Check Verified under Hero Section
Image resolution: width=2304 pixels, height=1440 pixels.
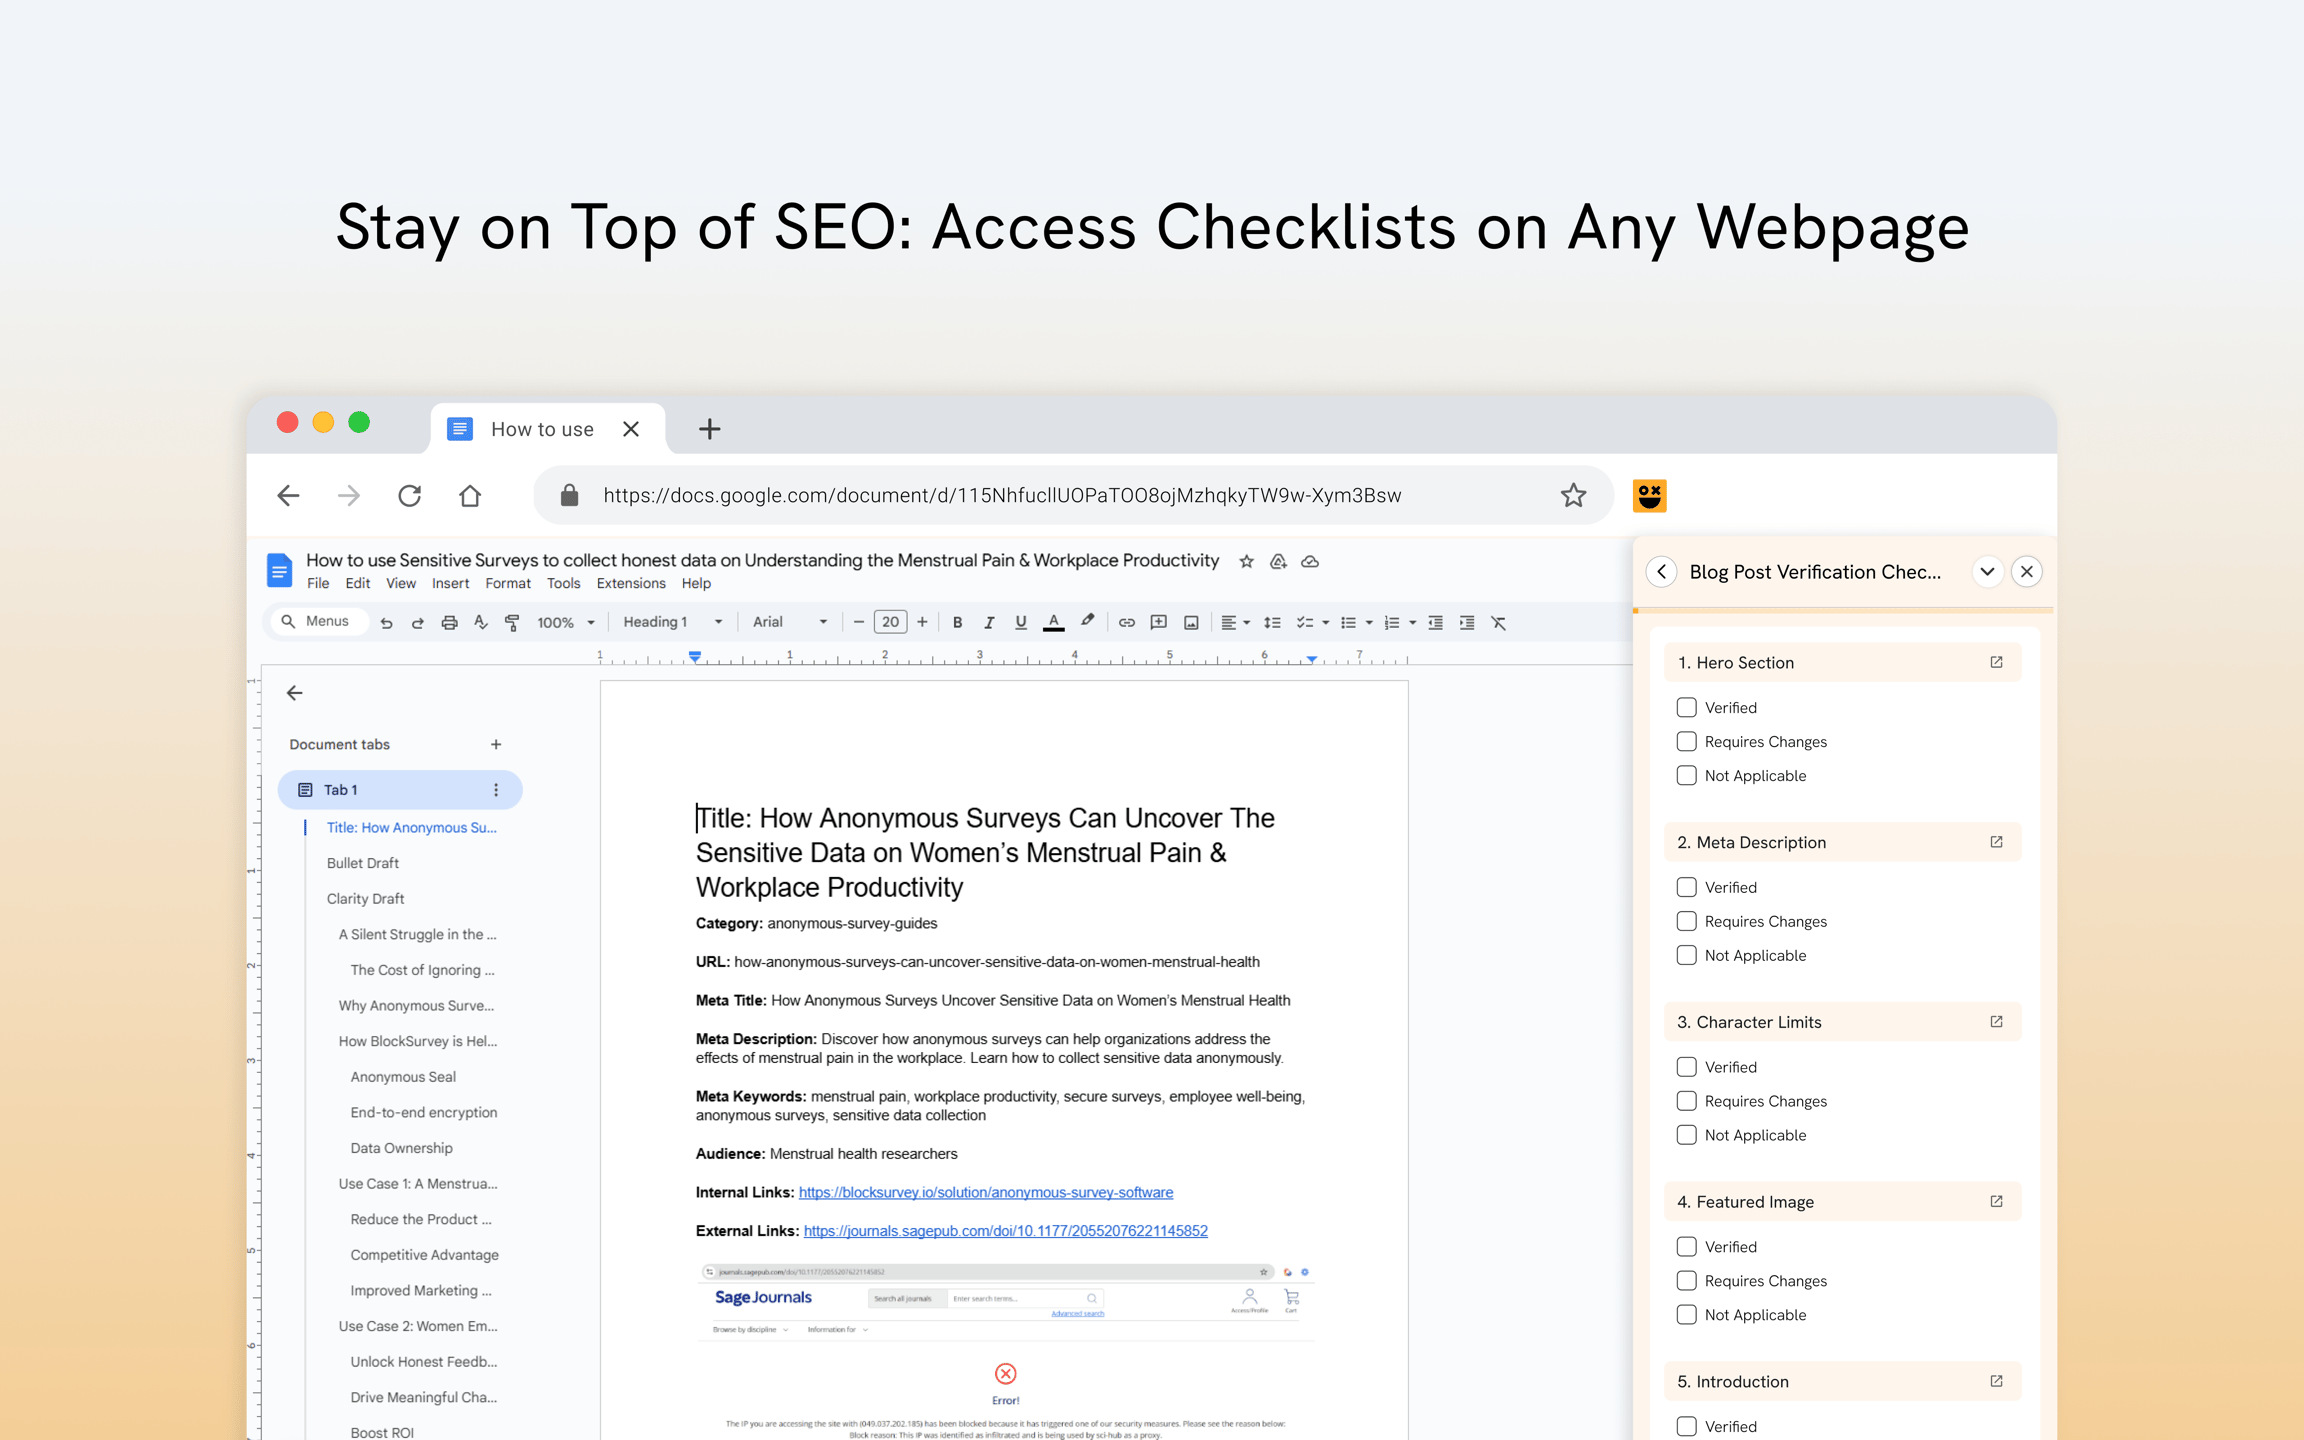click(x=1686, y=707)
